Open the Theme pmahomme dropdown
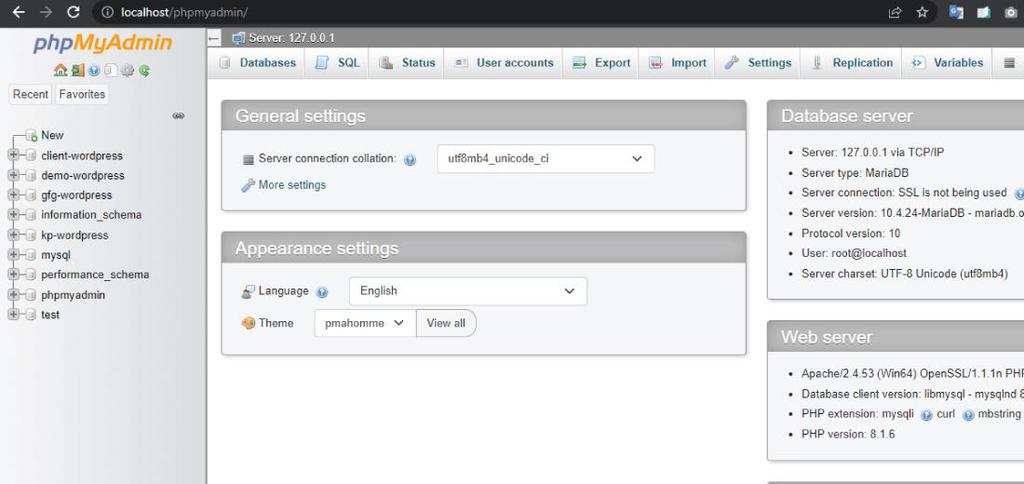This screenshot has height=484, width=1024. tap(365, 323)
